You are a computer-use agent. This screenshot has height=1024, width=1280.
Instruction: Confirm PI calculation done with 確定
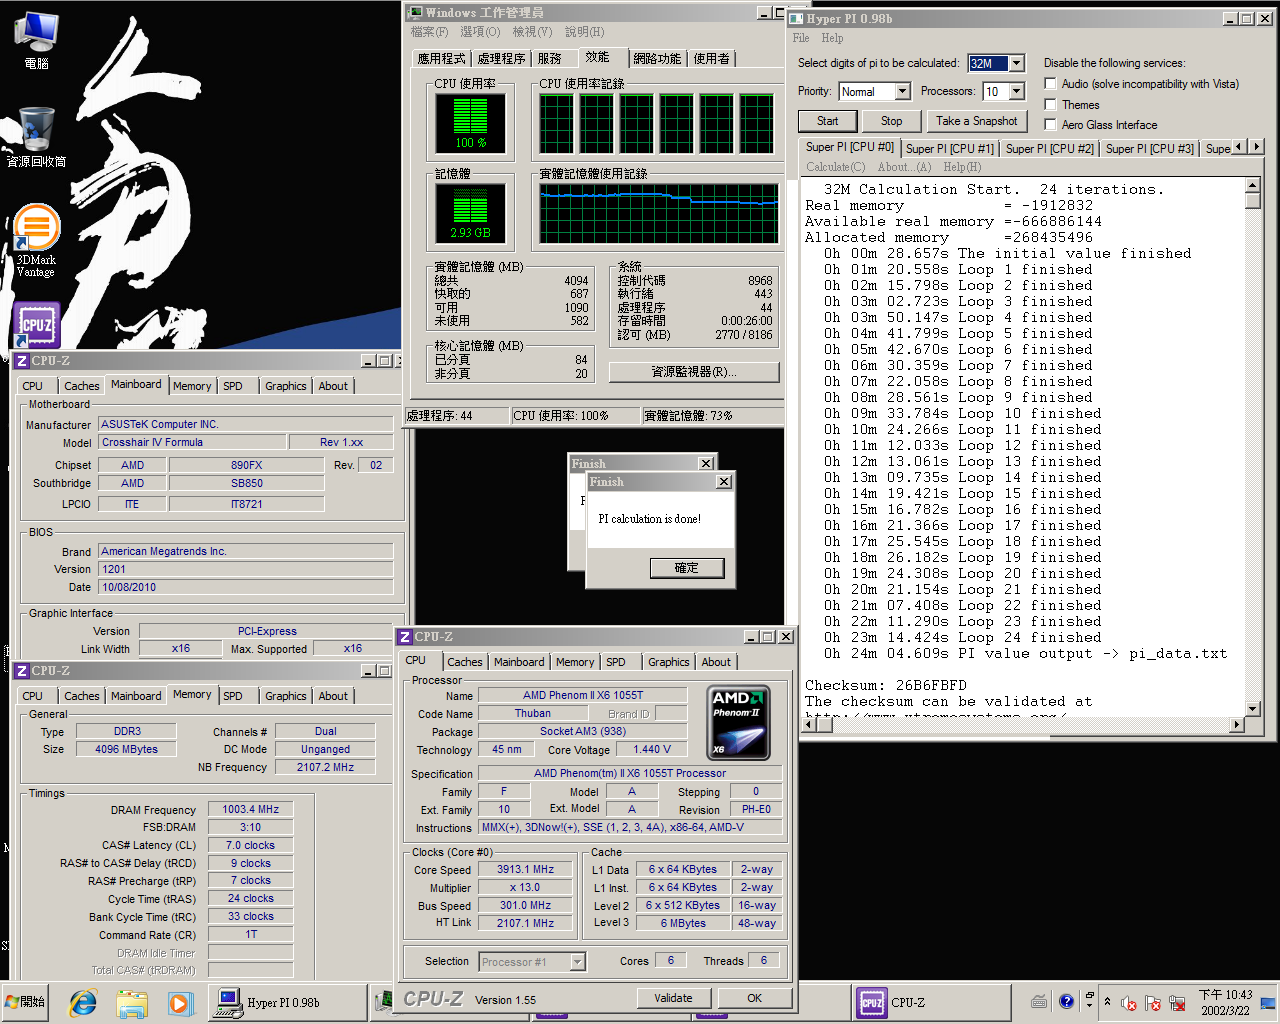tap(686, 568)
